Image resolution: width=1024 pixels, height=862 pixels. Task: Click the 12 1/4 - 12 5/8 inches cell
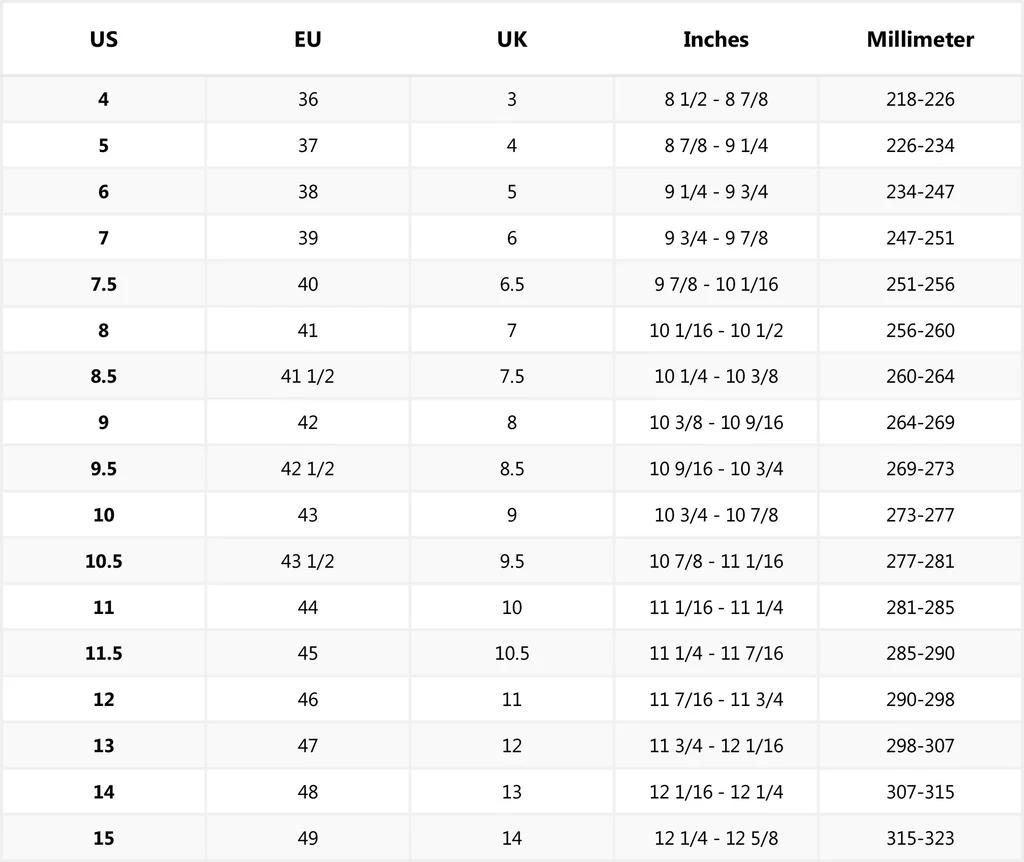pyautogui.click(x=716, y=838)
